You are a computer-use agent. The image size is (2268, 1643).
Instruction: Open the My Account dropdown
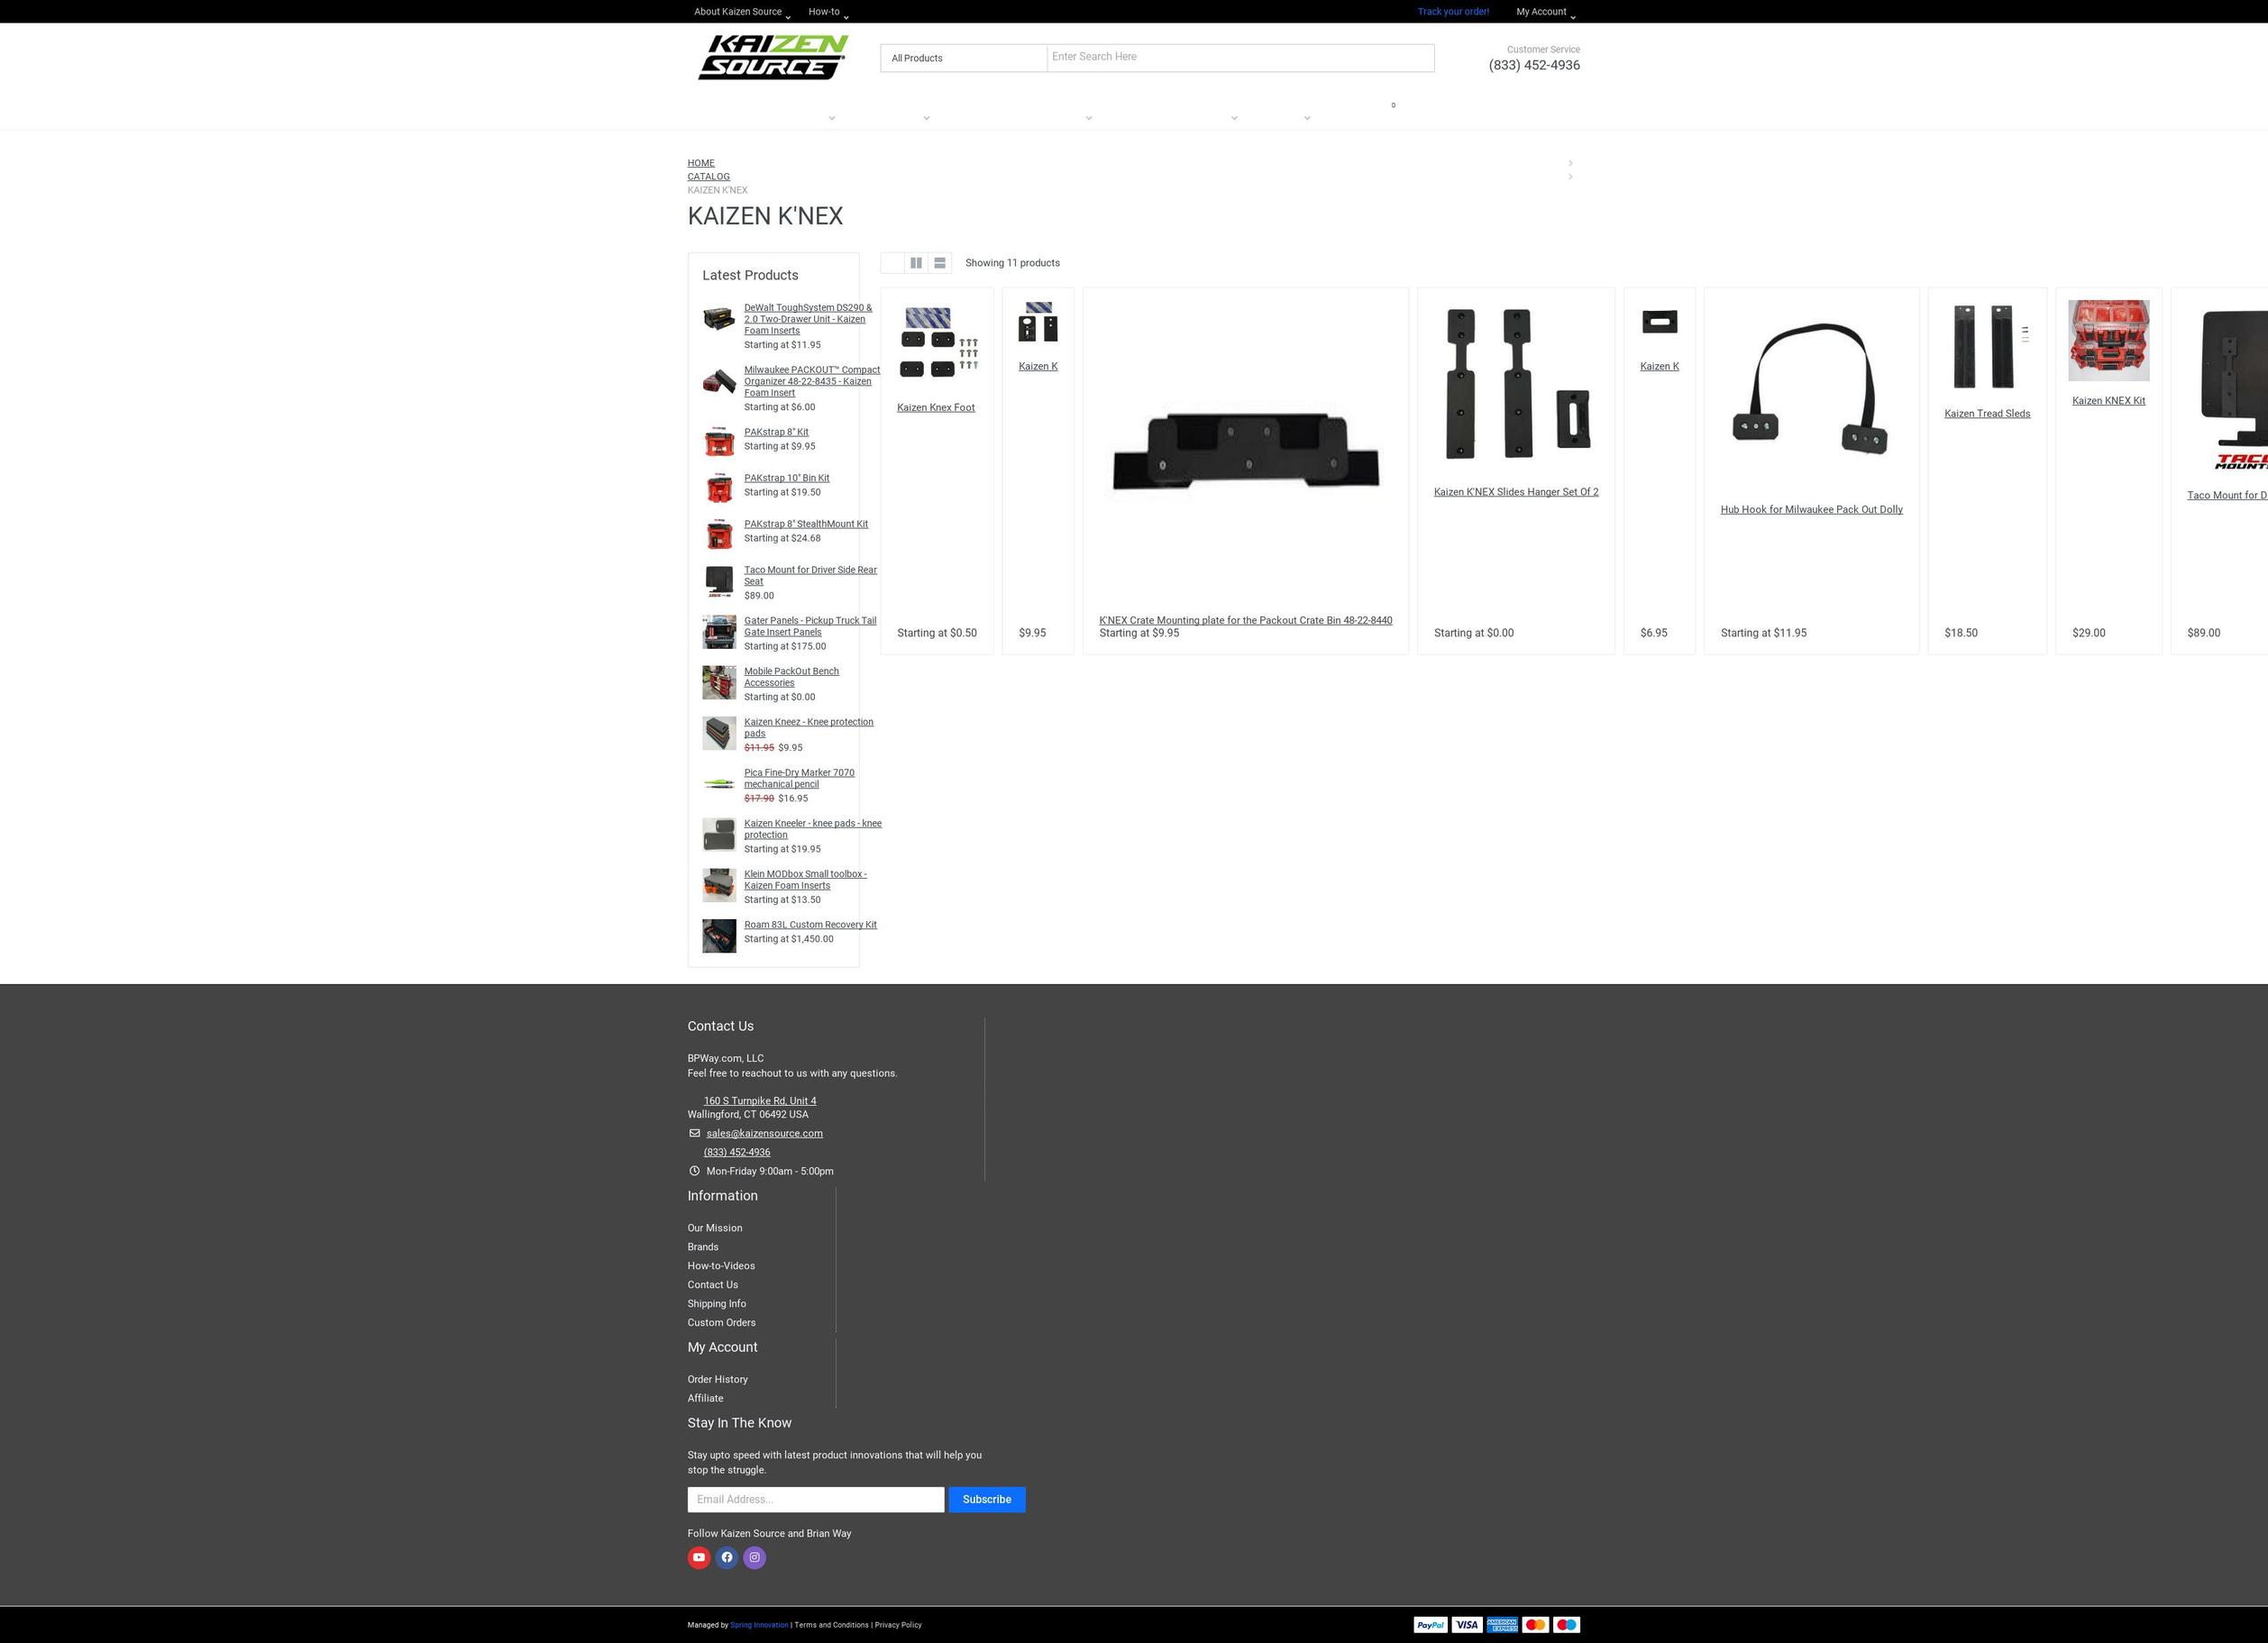[1545, 12]
